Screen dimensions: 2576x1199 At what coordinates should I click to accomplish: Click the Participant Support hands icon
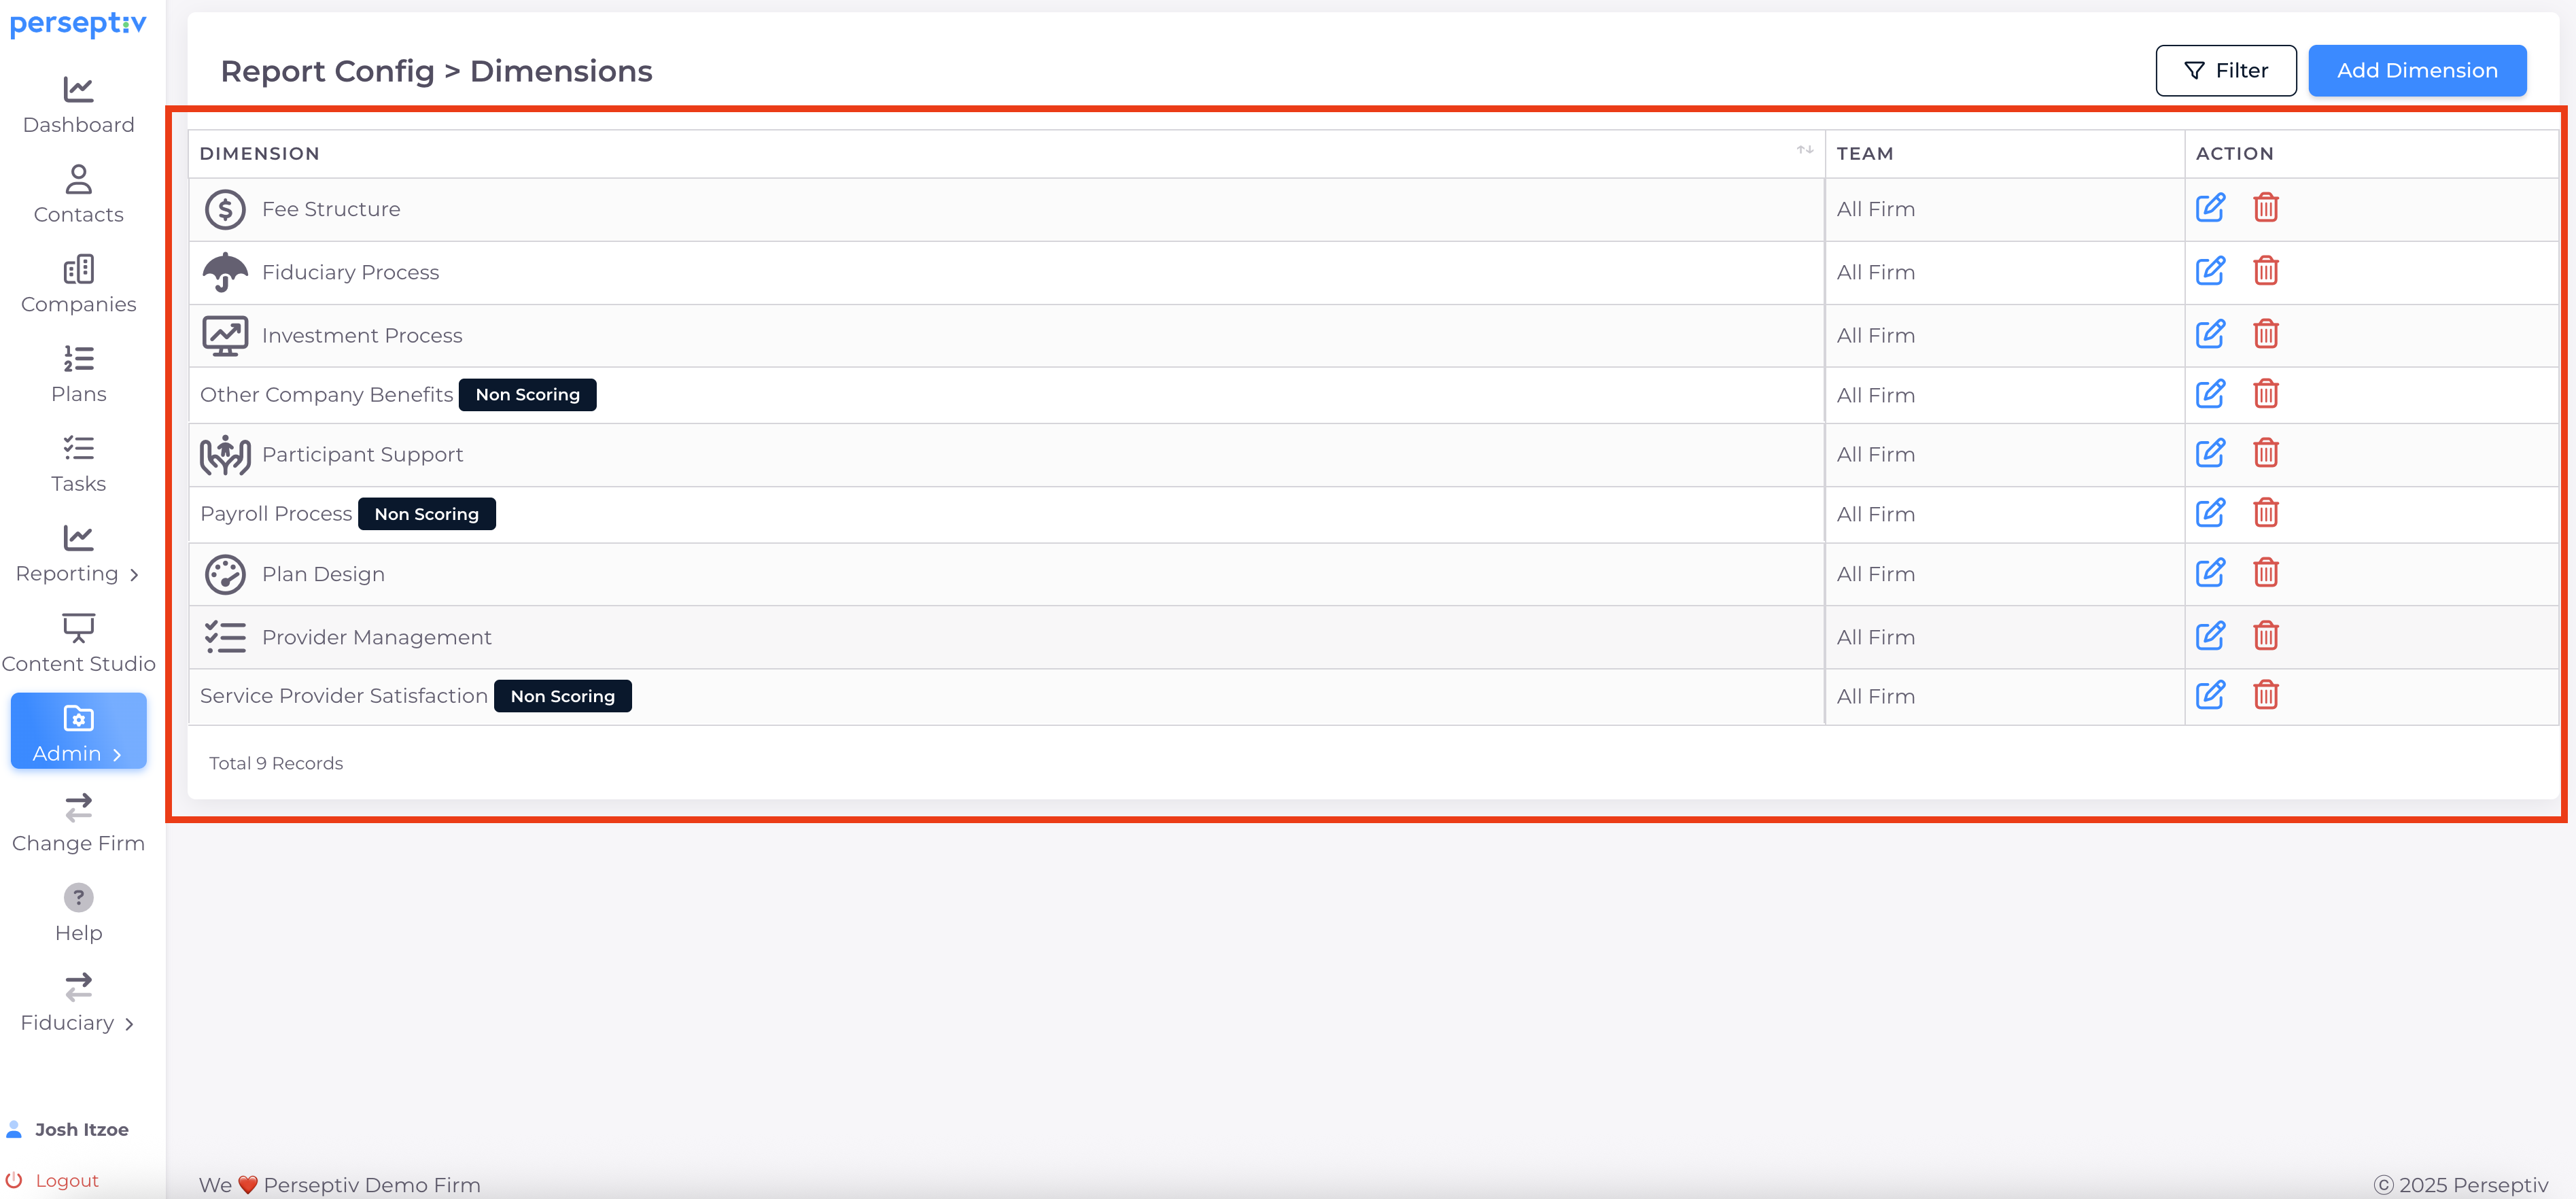coord(225,455)
